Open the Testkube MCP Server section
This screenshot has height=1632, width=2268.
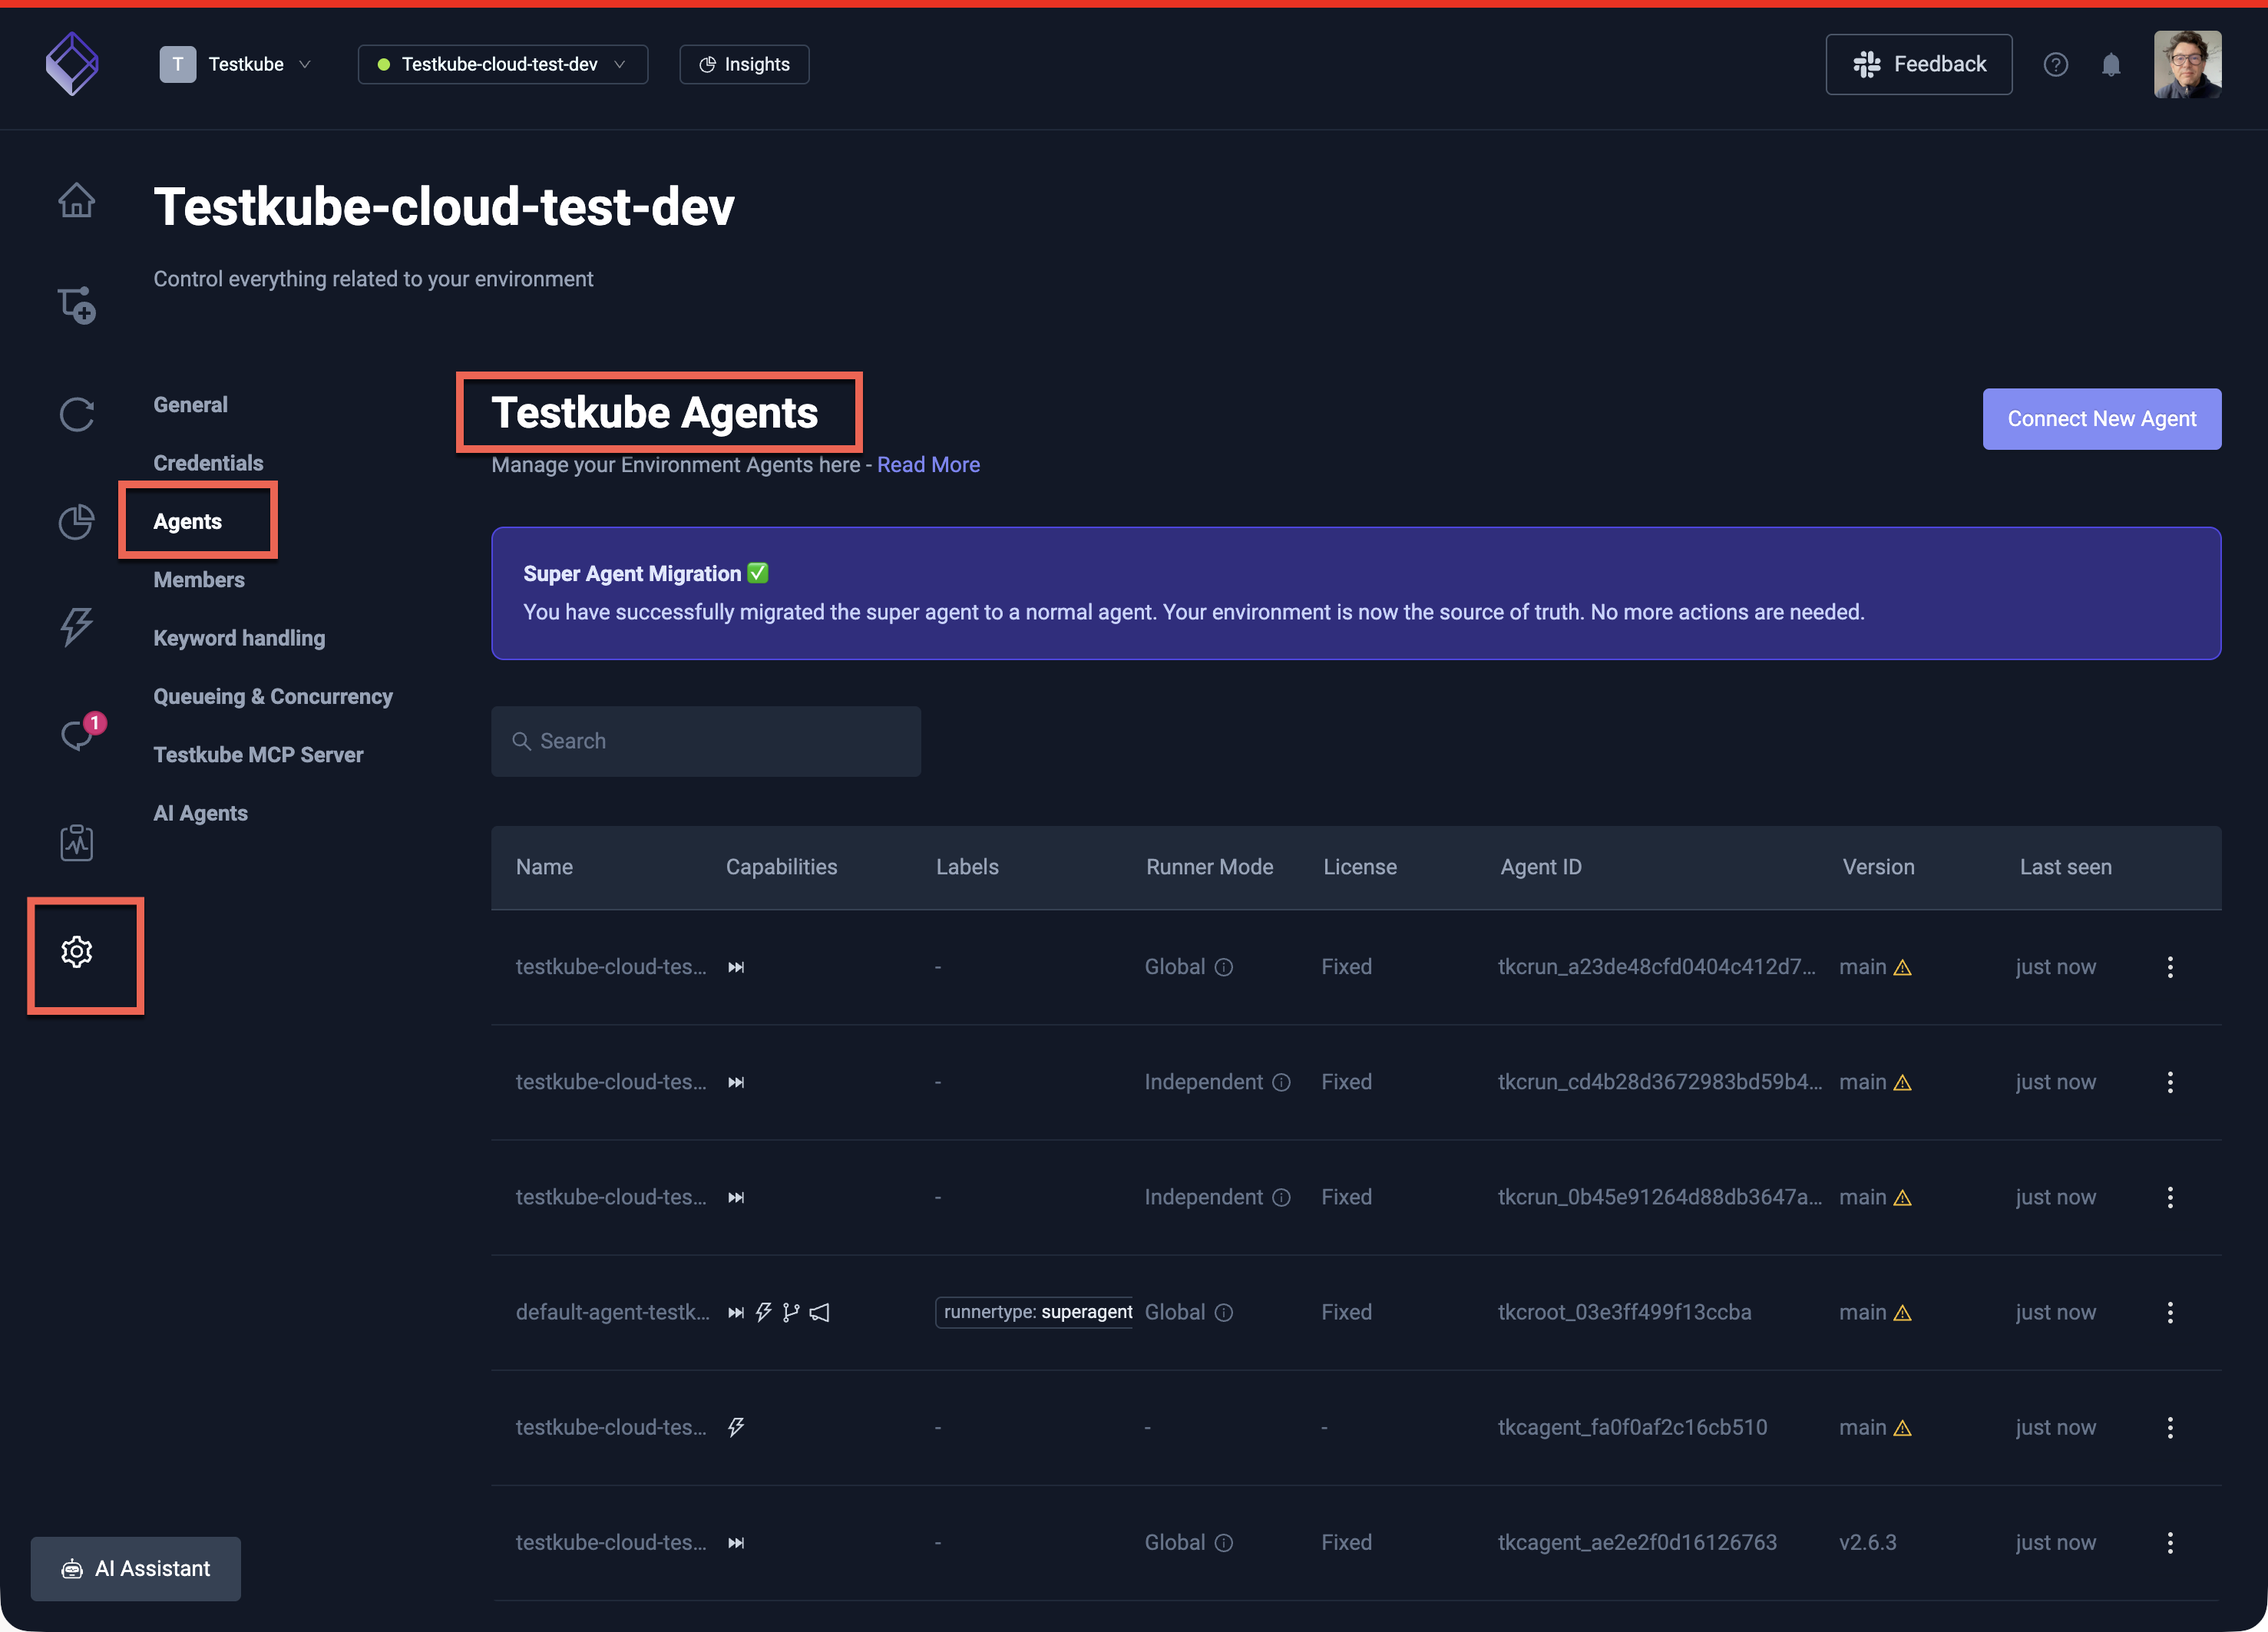[258, 755]
